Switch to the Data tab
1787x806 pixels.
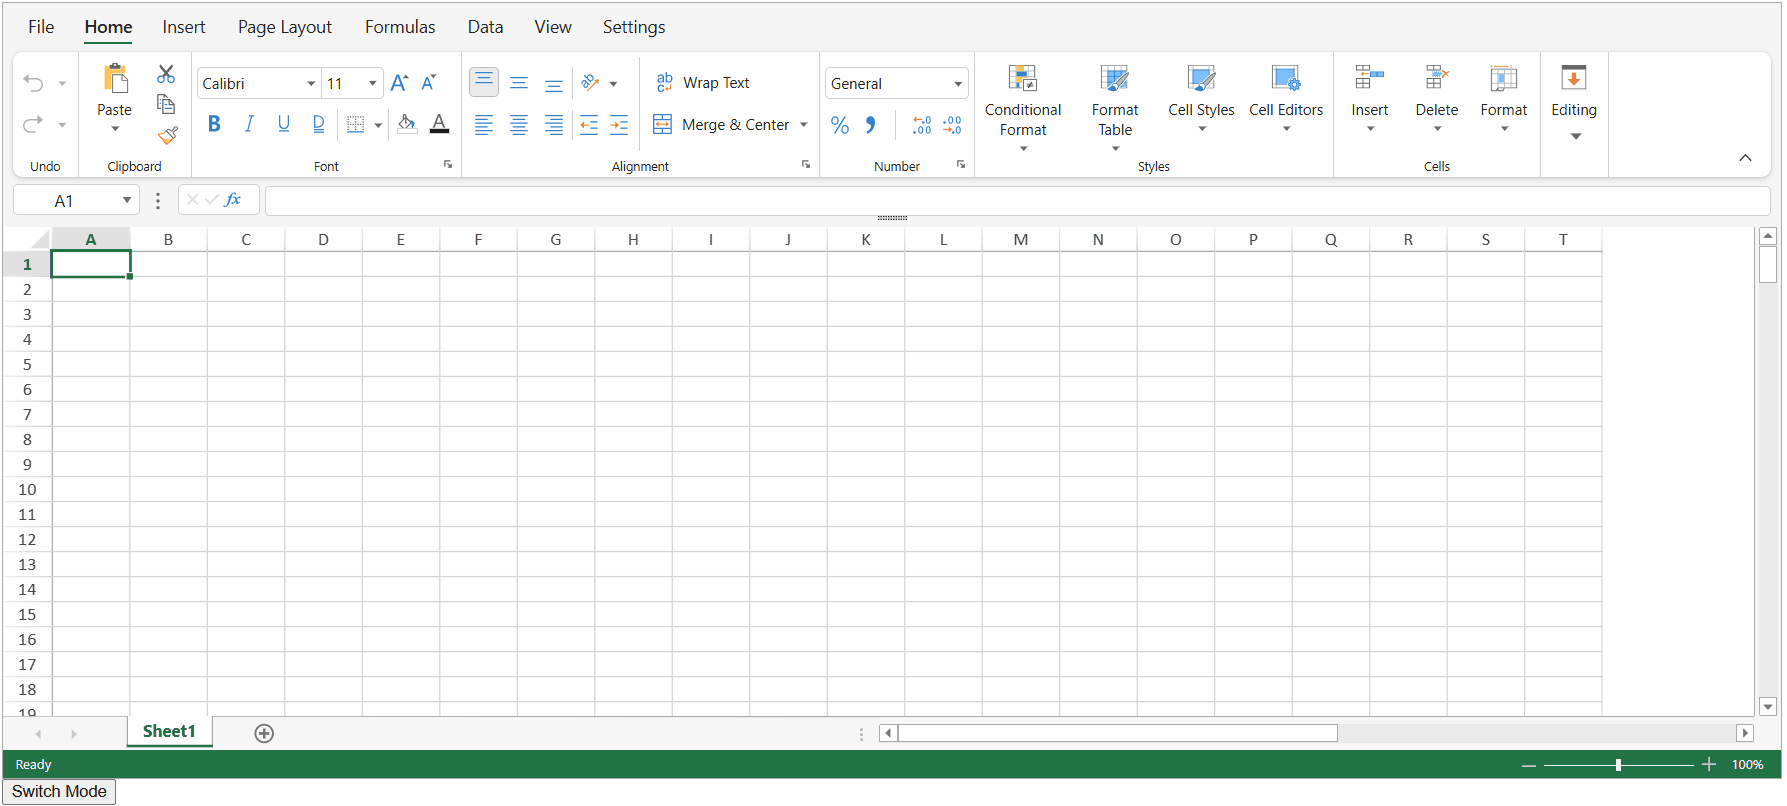pyautogui.click(x=485, y=27)
